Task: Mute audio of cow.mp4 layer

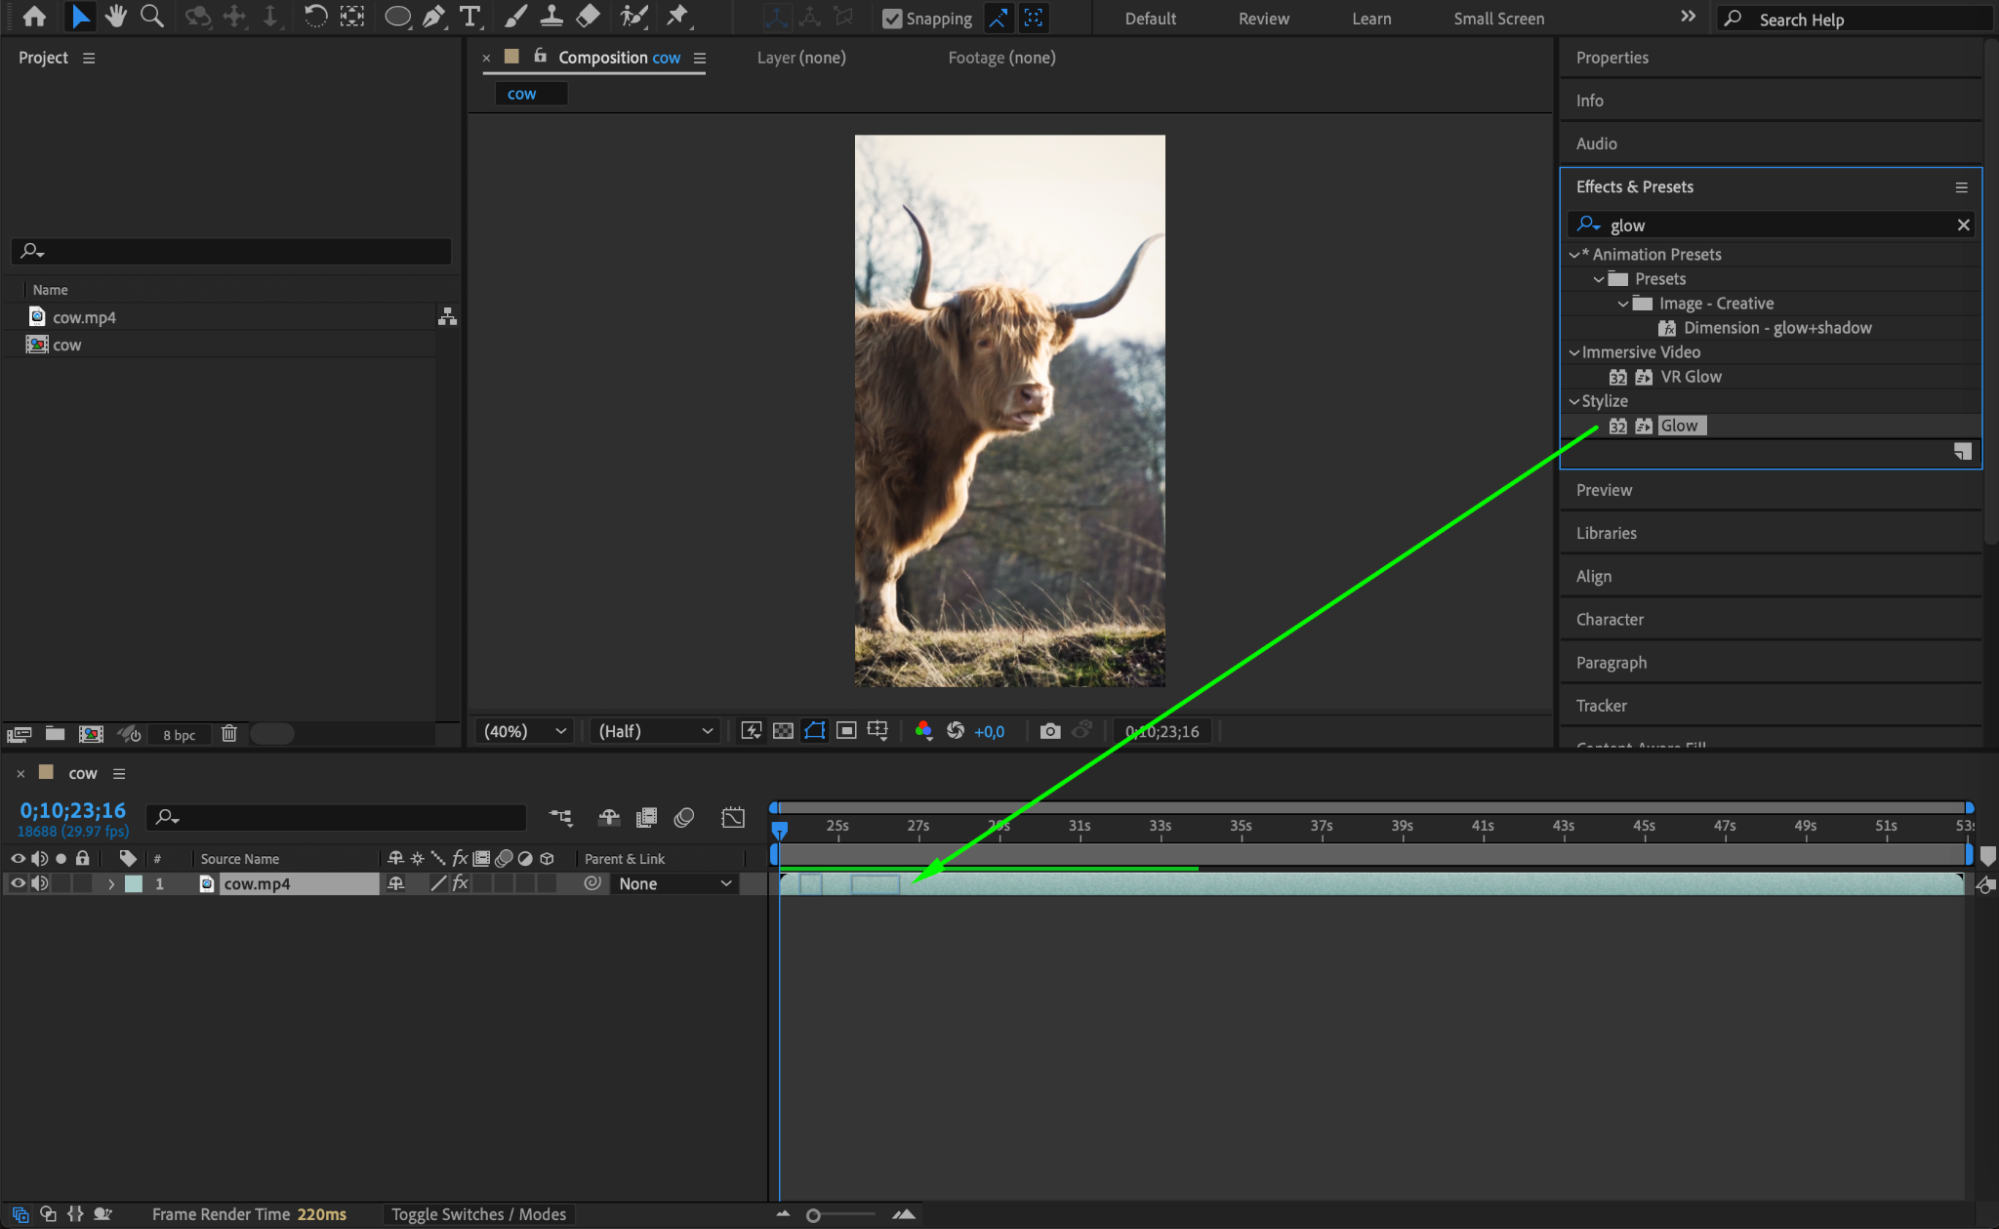Action: (x=39, y=883)
